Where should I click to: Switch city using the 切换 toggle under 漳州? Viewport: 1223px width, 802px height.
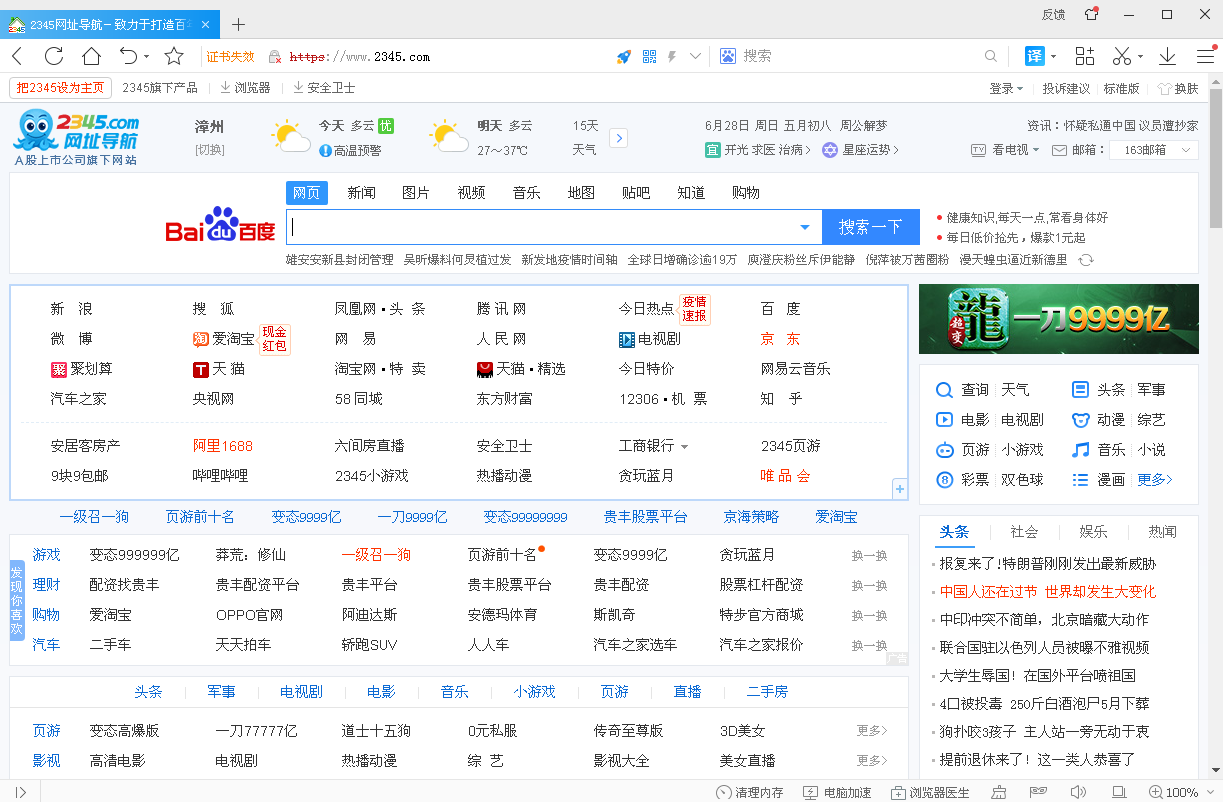209,150
